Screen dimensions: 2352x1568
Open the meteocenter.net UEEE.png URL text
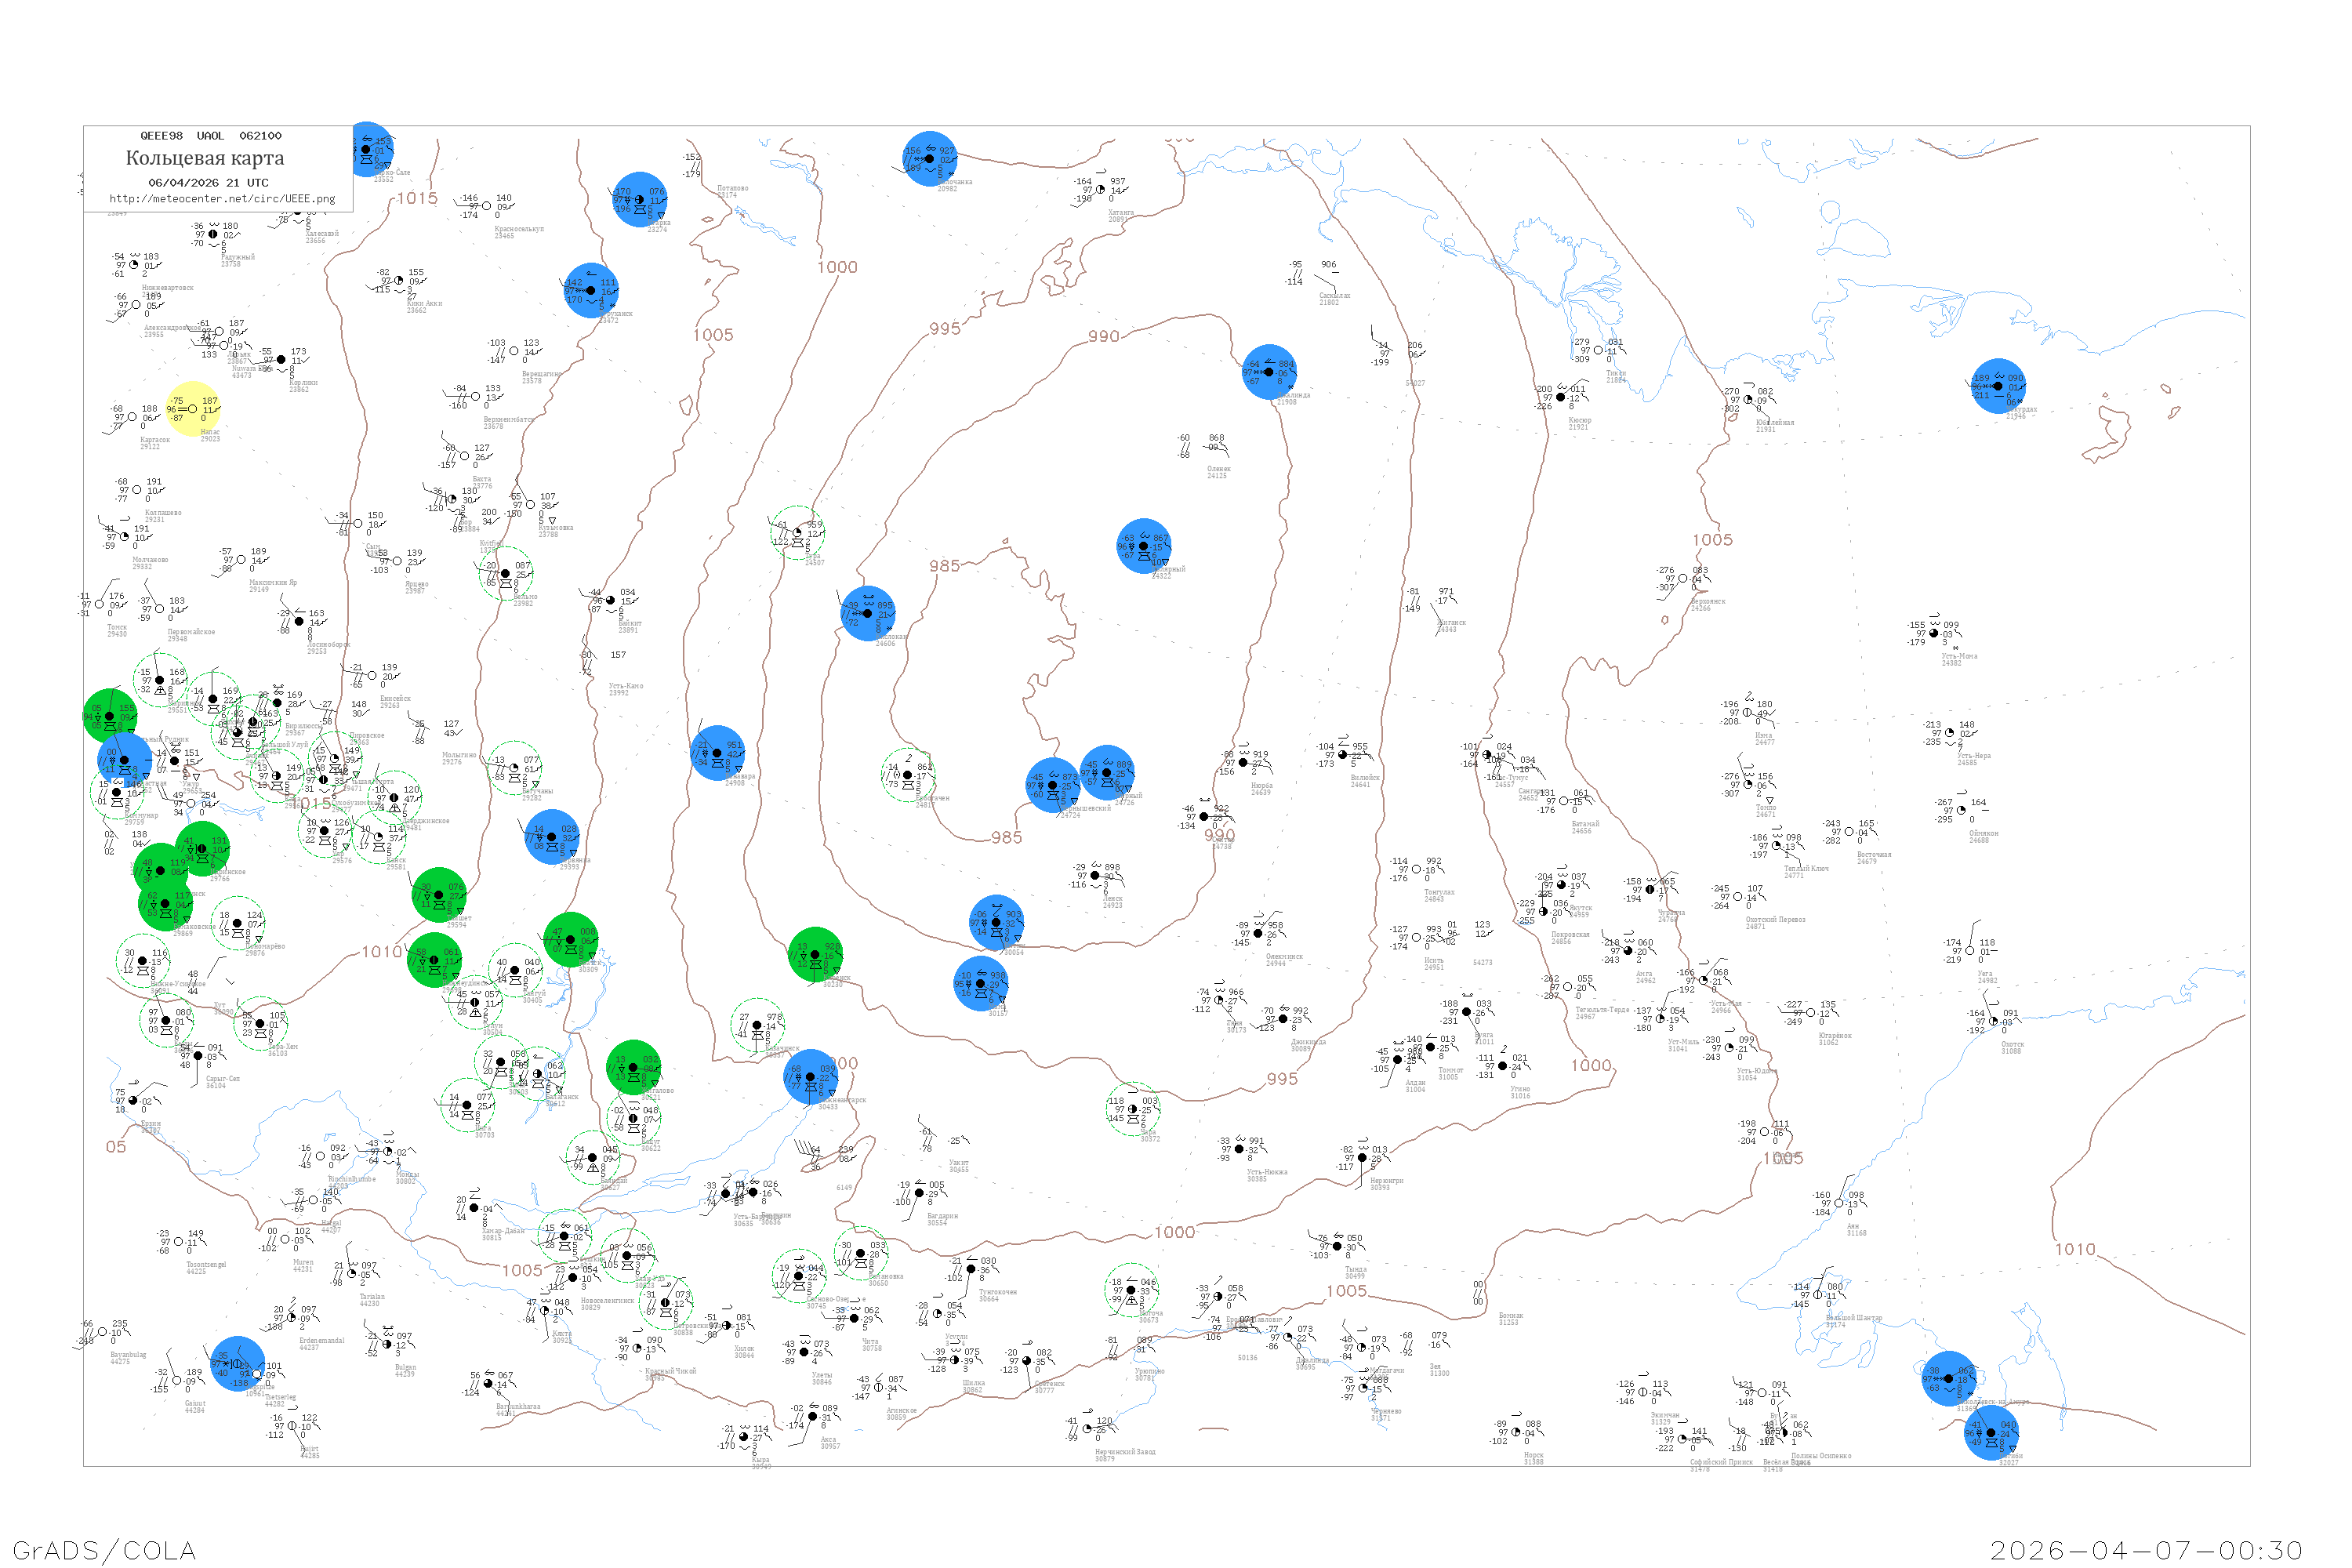[x=222, y=199]
